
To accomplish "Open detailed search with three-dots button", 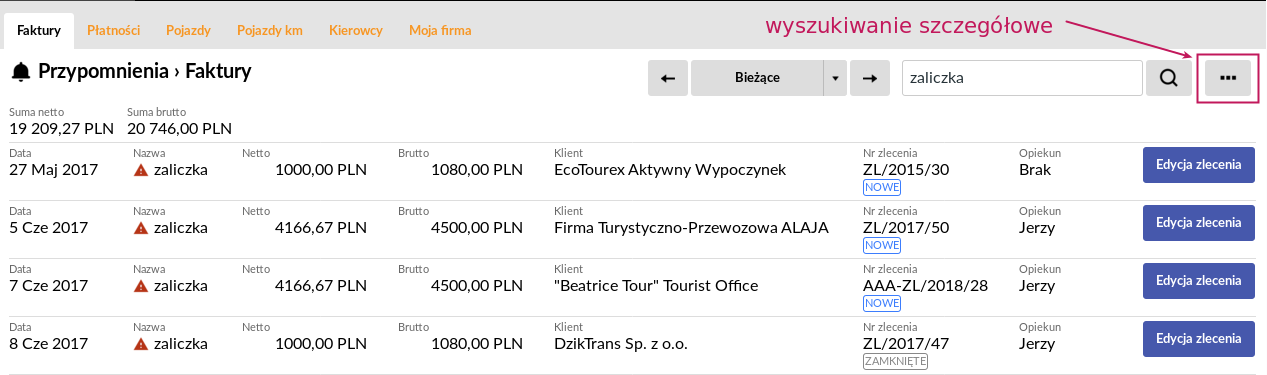I will pos(1228,78).
